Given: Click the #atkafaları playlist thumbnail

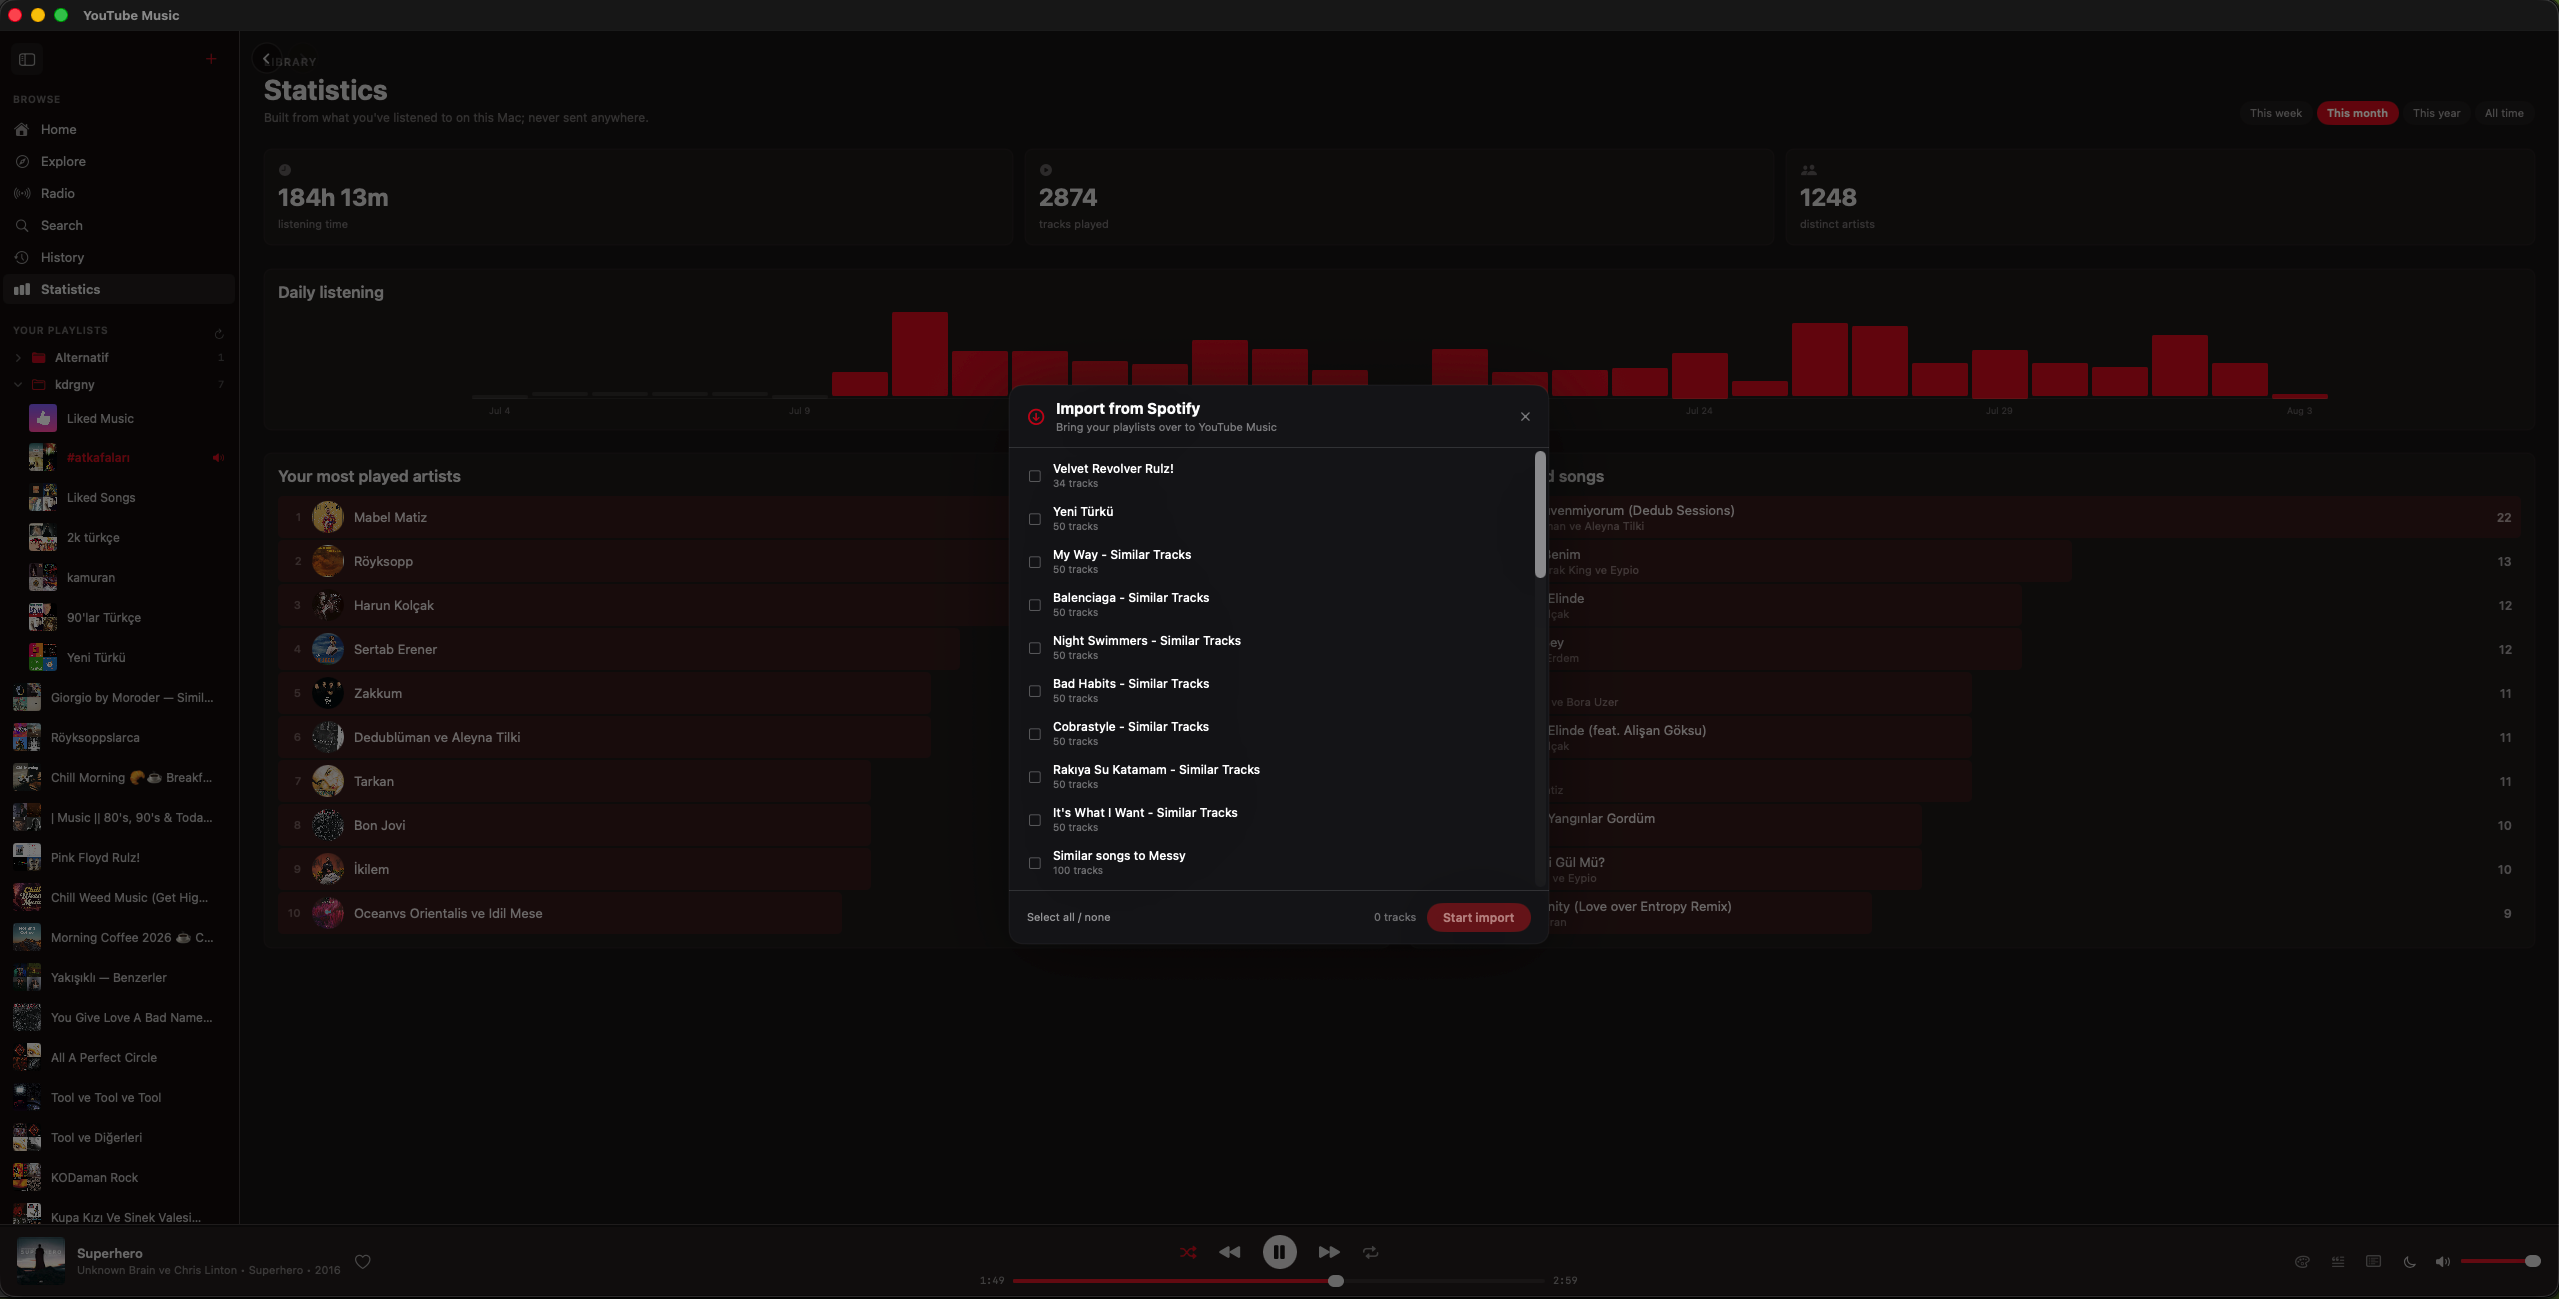Looking at the screenshot, I should [x=43, y=457].
